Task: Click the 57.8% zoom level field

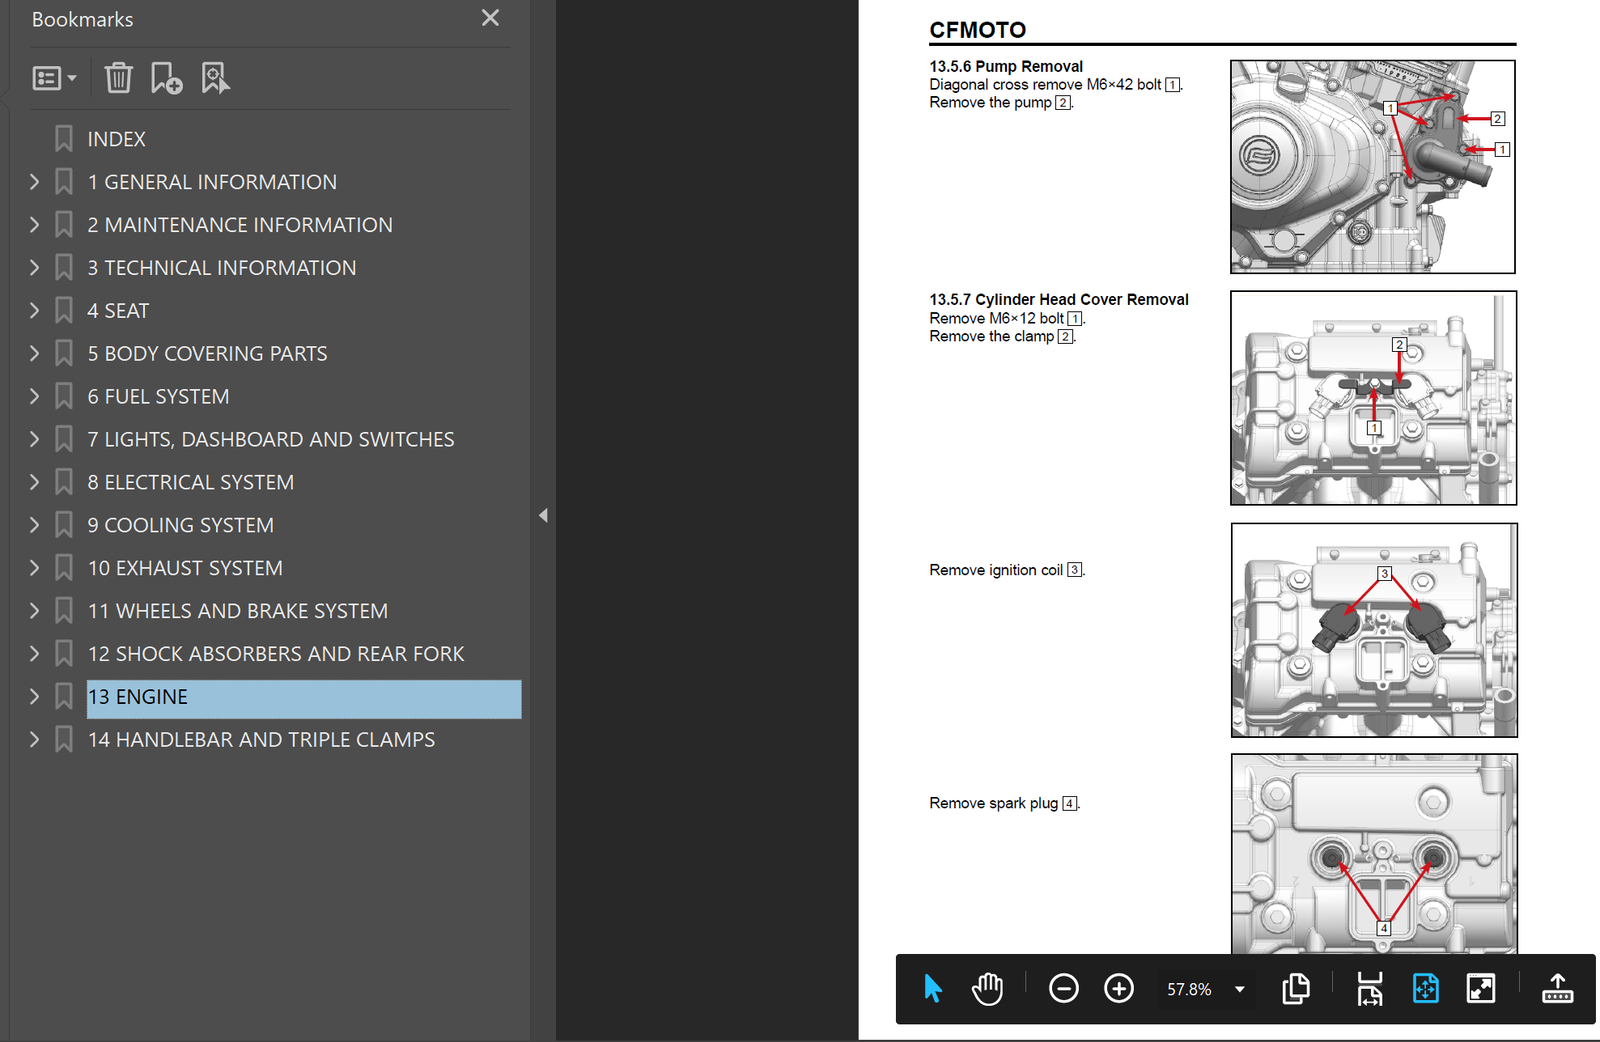Action: tap(1189, 989)
